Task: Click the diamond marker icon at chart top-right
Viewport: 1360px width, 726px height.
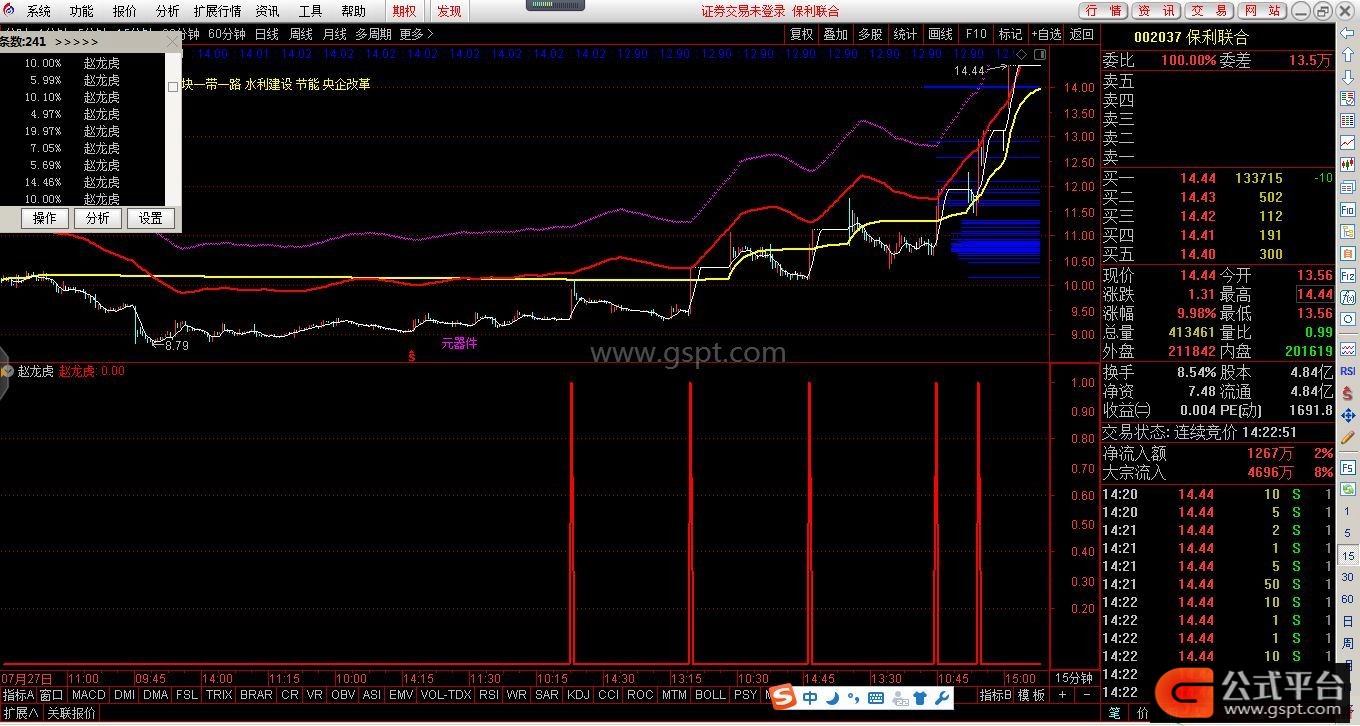Action: (x=1023, y=52)
